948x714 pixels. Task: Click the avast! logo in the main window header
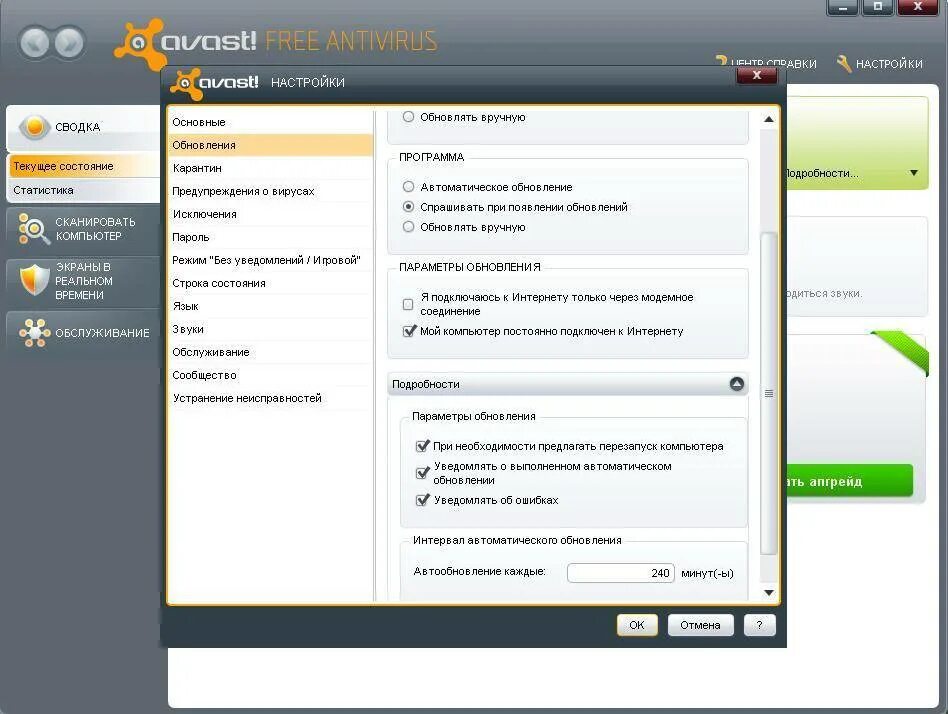185,42
